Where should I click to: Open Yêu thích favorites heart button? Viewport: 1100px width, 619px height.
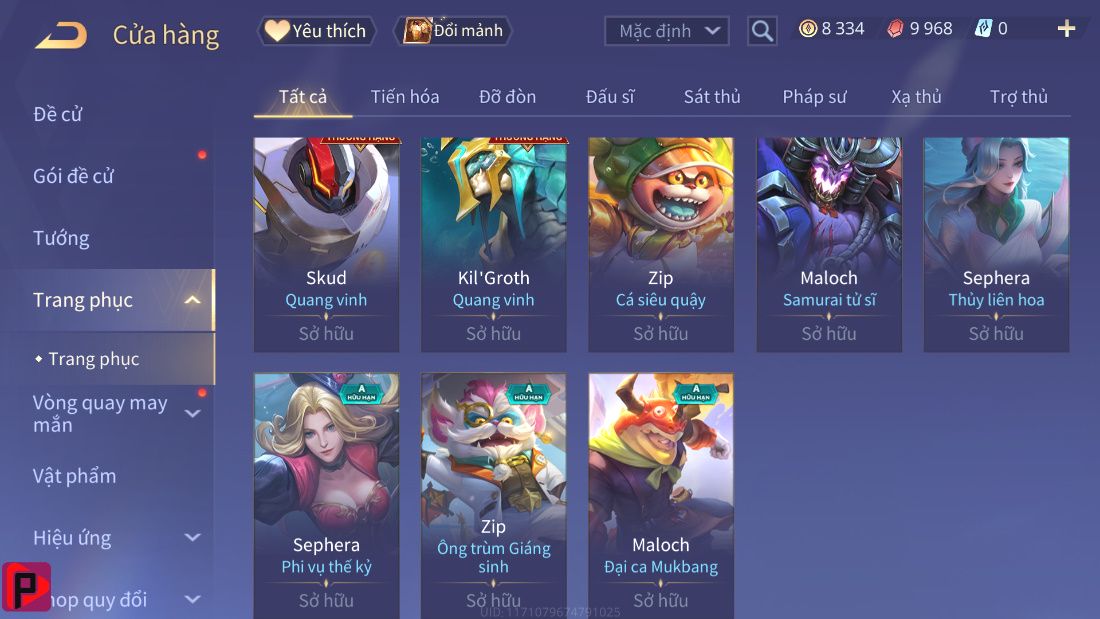point(317,31)
